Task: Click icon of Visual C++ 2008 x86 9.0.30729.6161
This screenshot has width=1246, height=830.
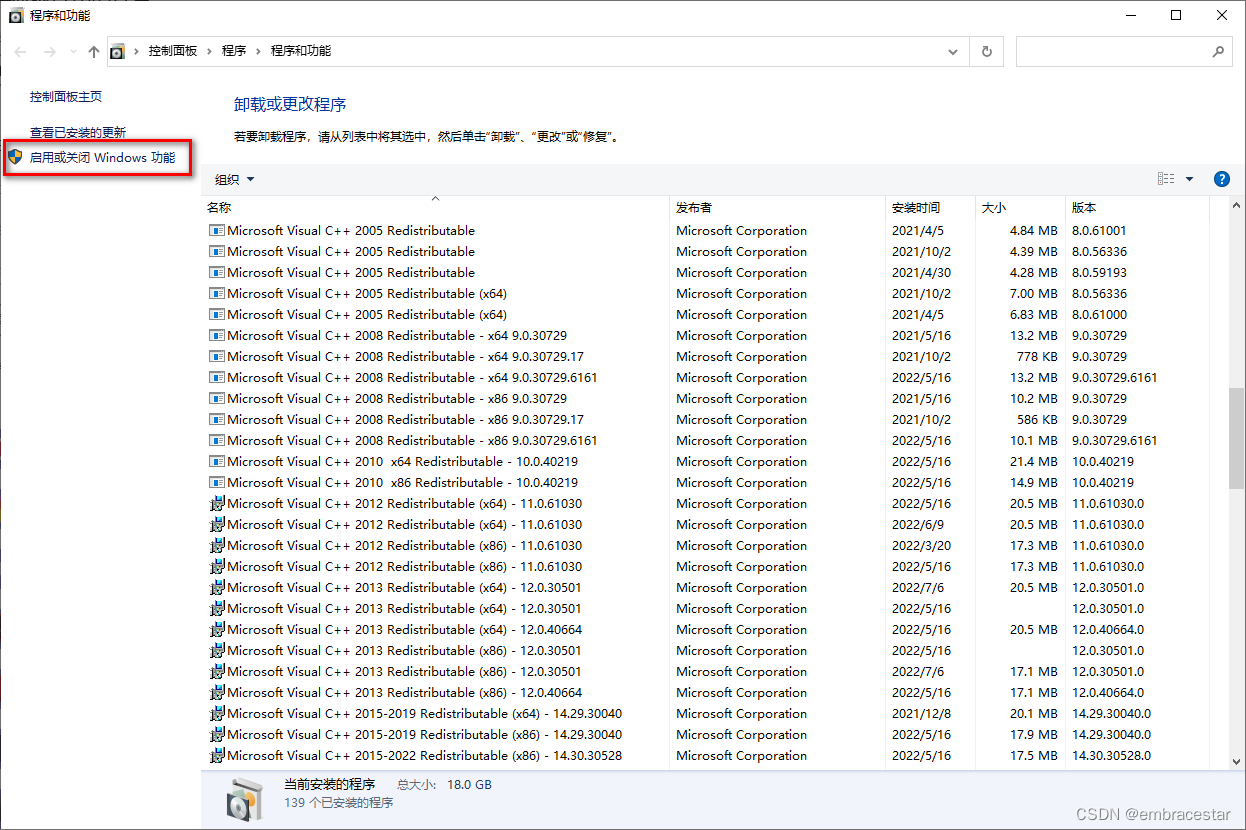Action: point(217,440)
